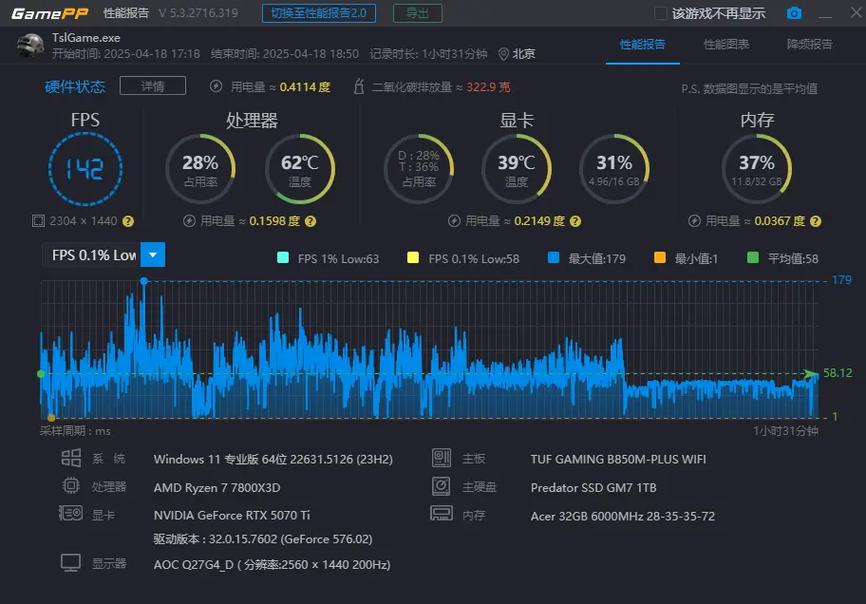Click the power icon beside 用电量 0.4114 度
The width and height of the screenshot is (866, 604).
216,87
